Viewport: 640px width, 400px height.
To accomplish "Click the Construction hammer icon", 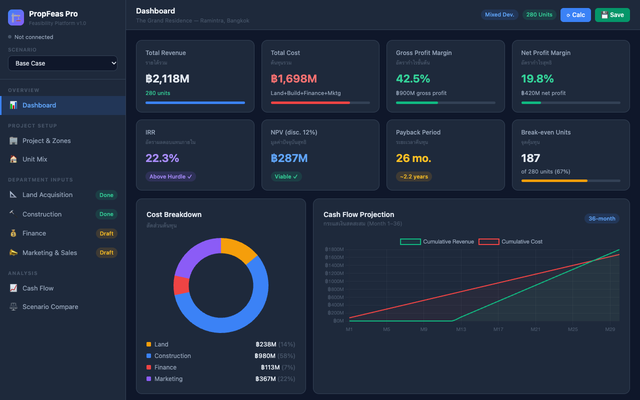I will tap(13, 214).
